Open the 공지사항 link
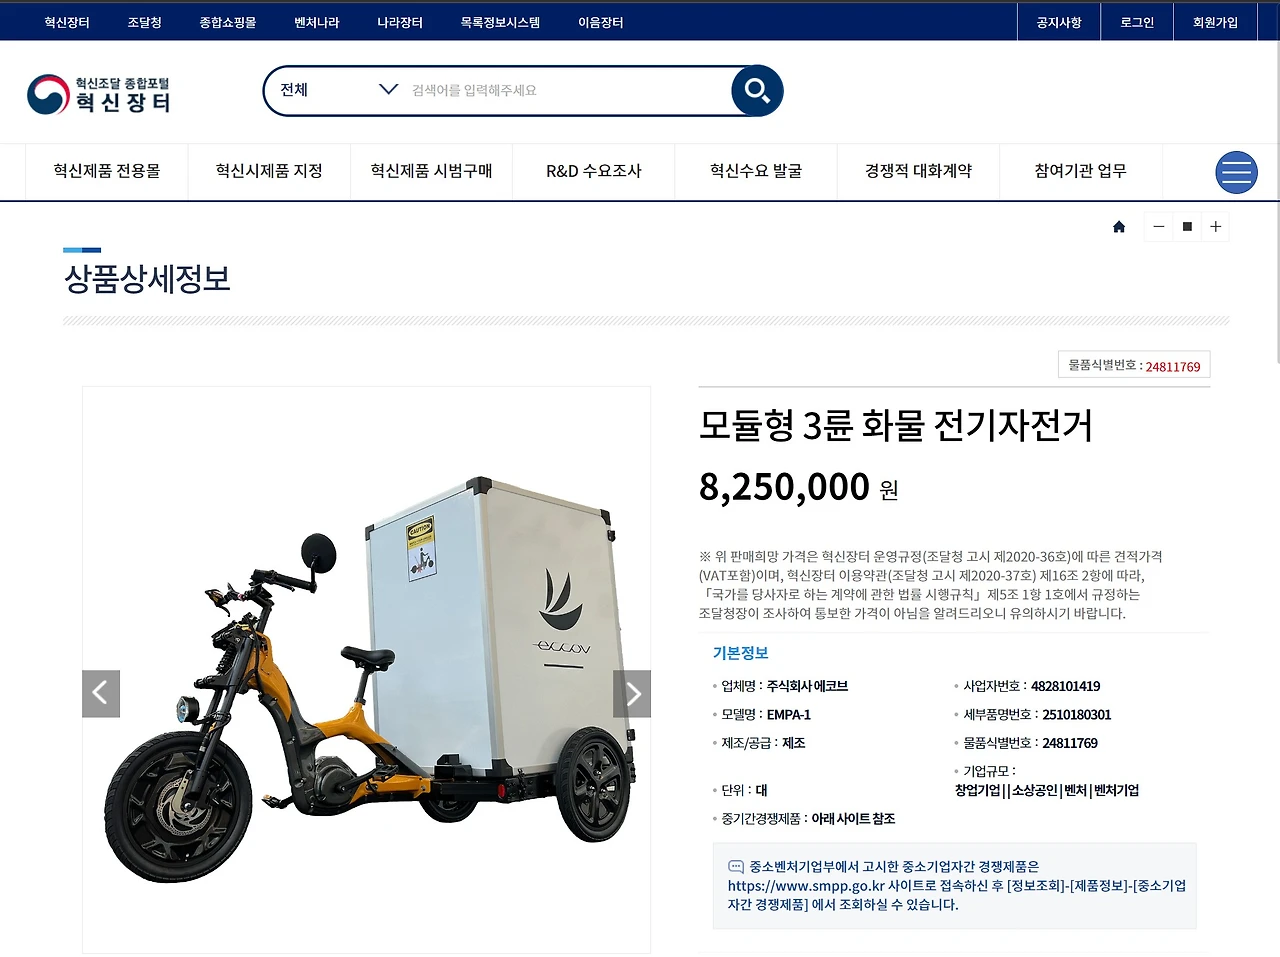 (x=1059, y=22)
